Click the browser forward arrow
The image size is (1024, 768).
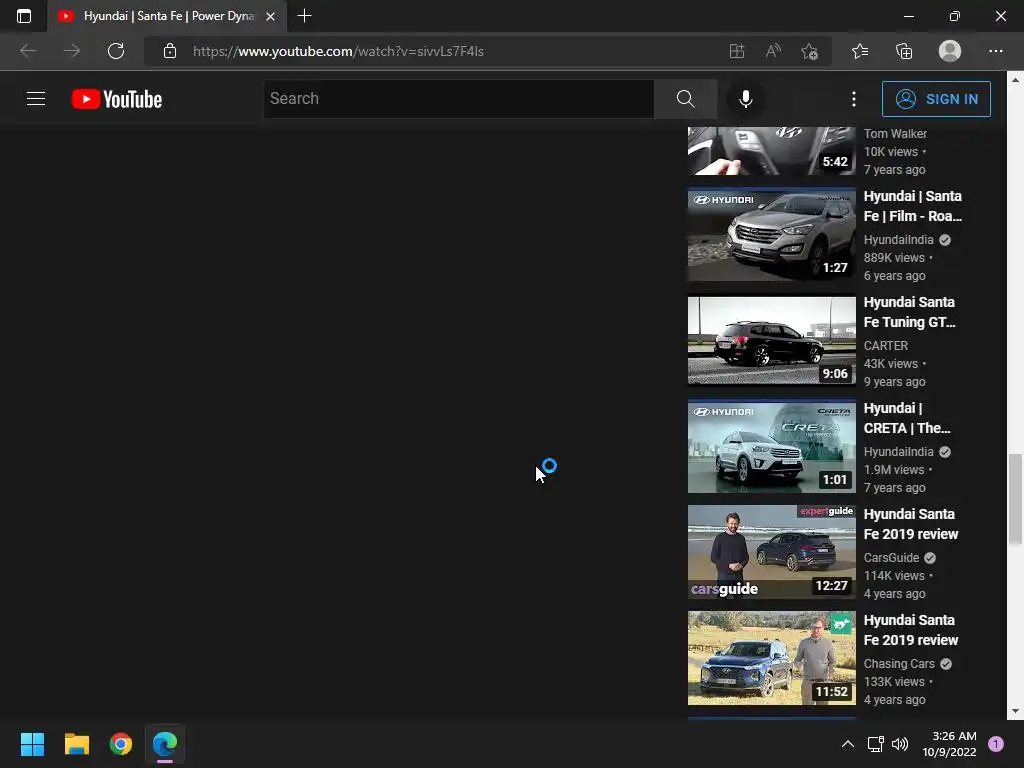point(72,51)
